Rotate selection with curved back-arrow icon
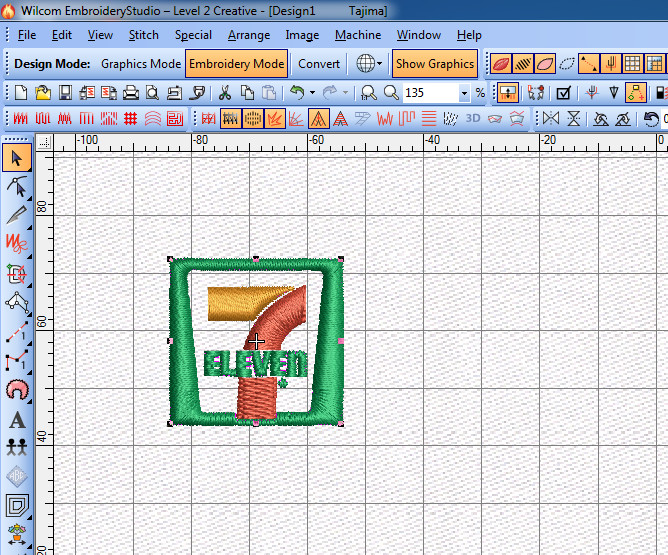This screenshot has width=668, height=555. pyautogui.click(x=651, y=119)
